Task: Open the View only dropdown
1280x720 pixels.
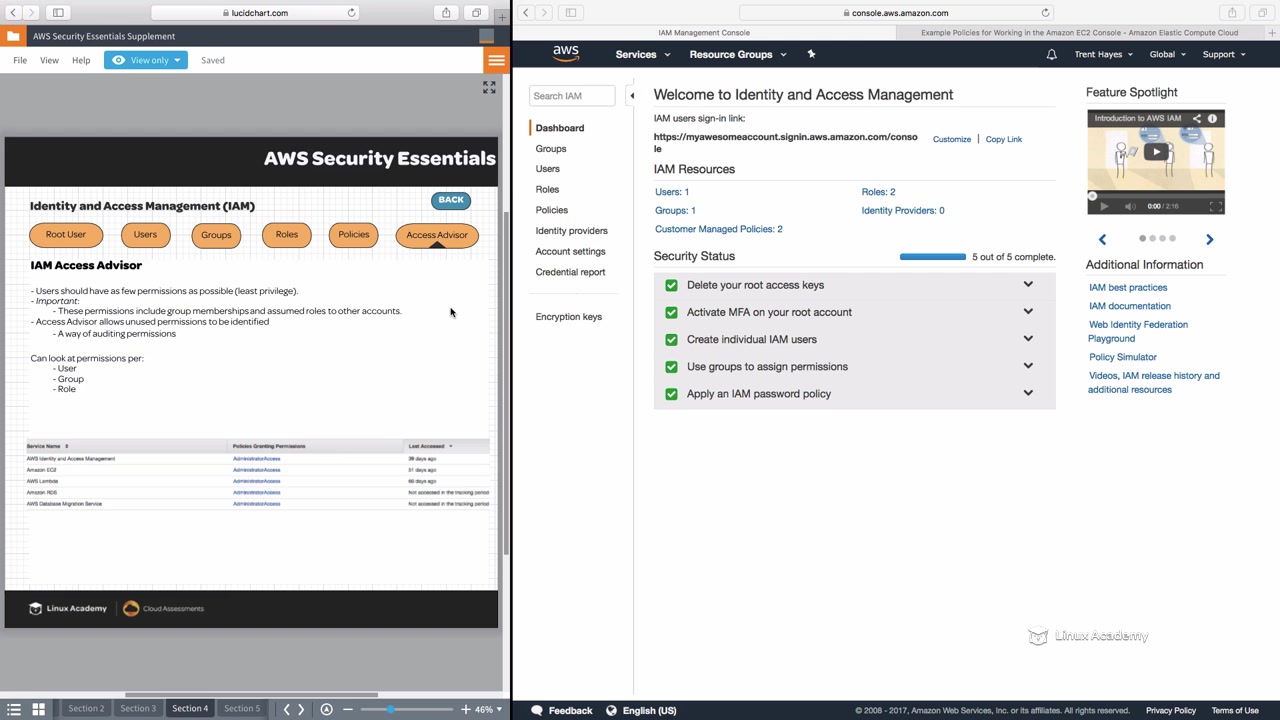Action: click(x=146, y=60)
